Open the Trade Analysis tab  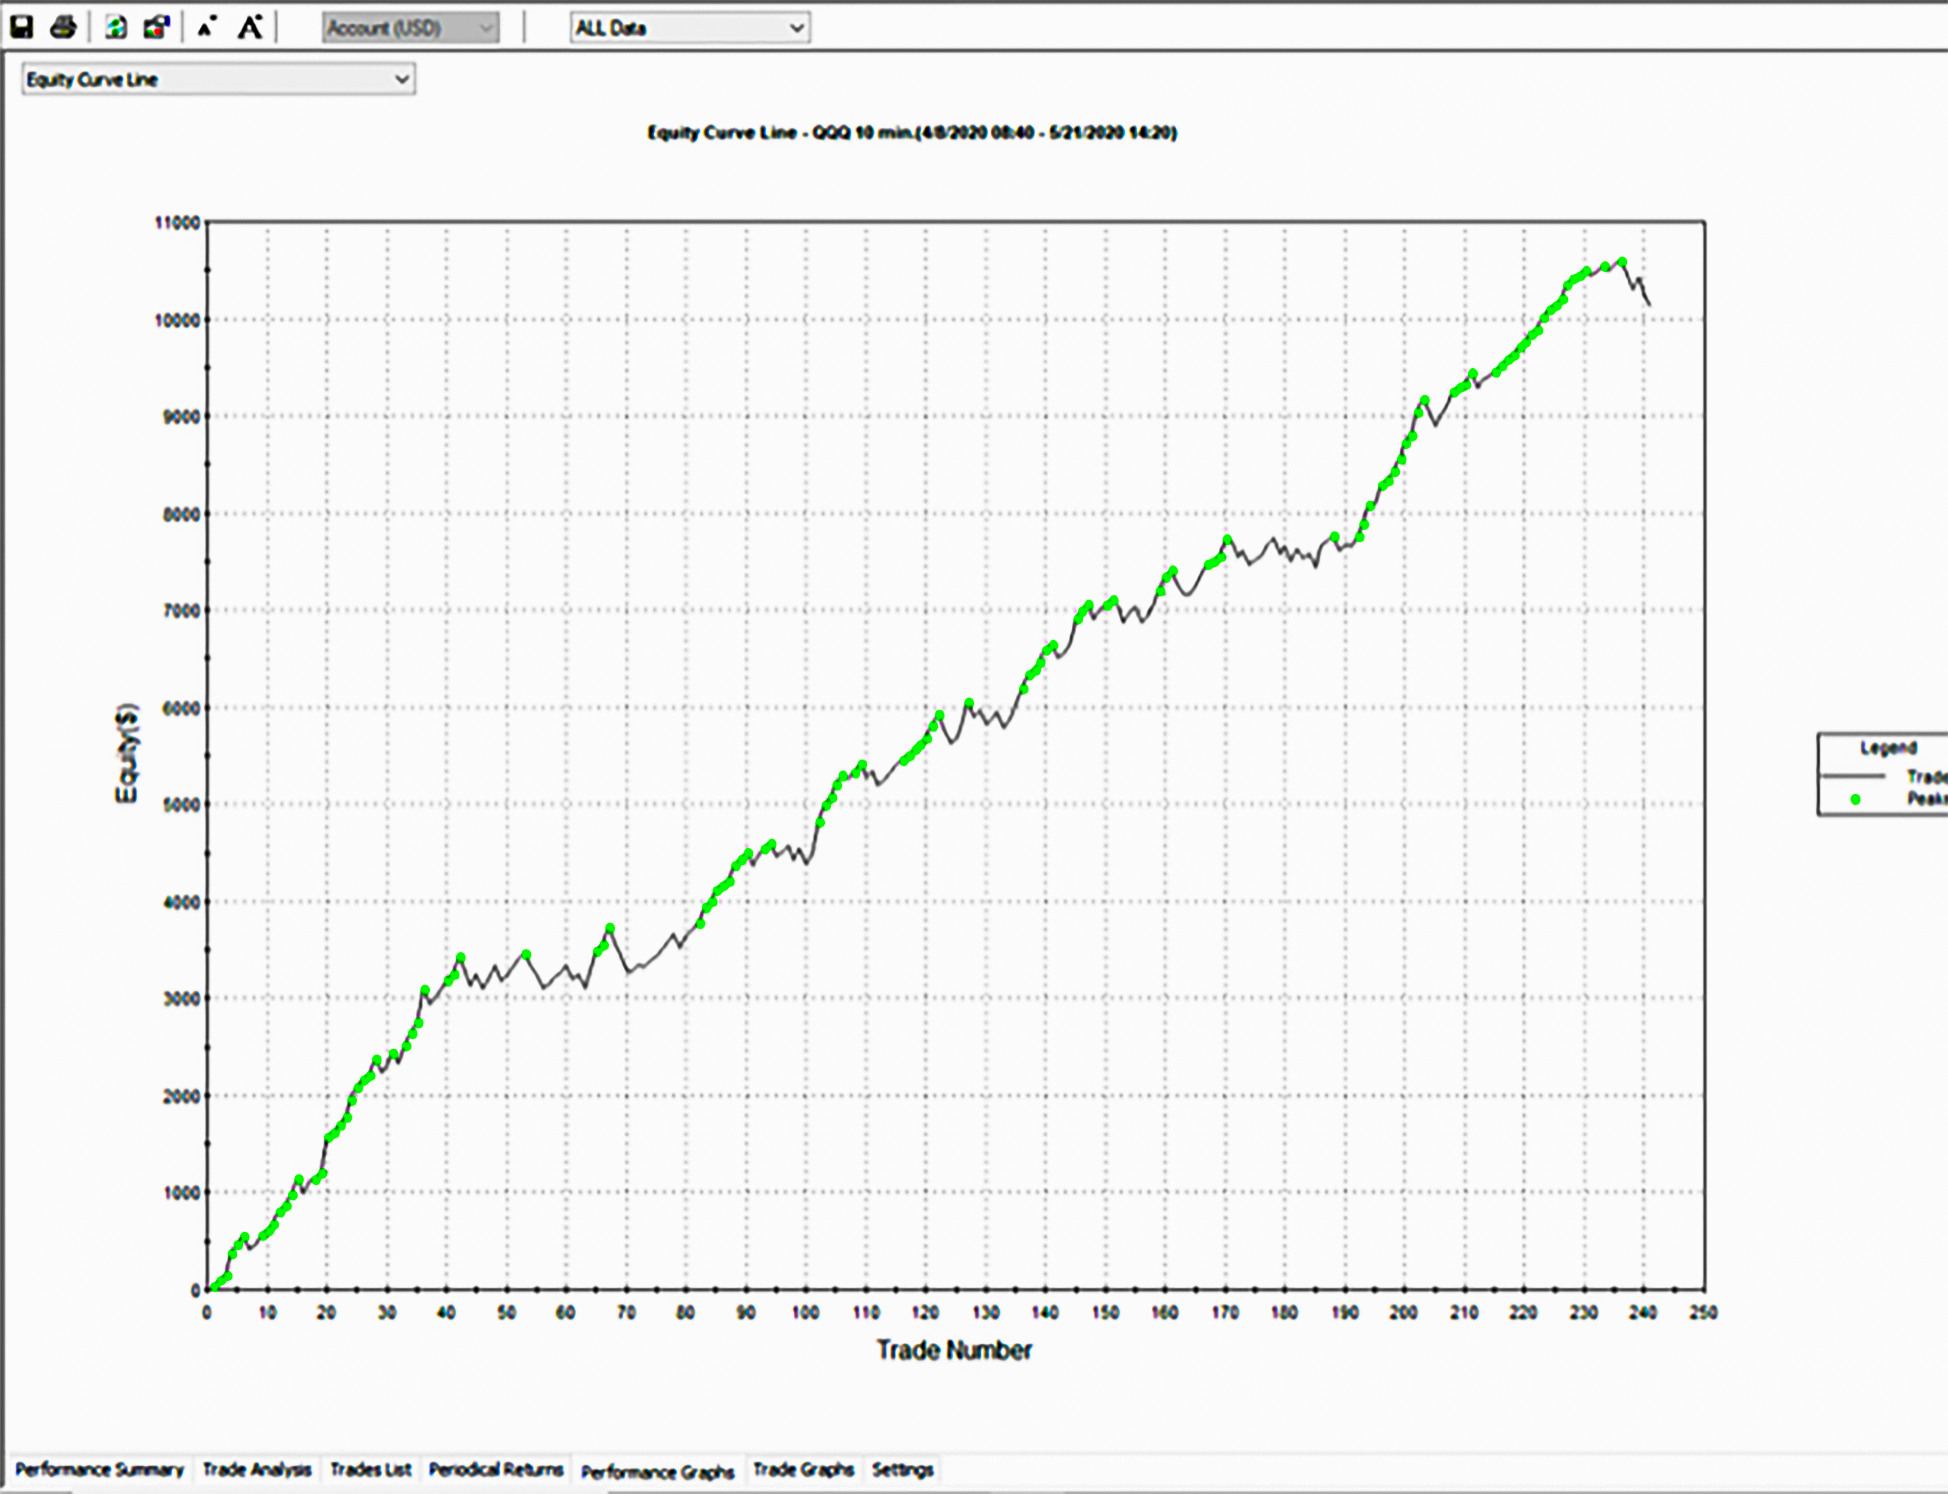pyautogui.click(x=257, y=1469)
